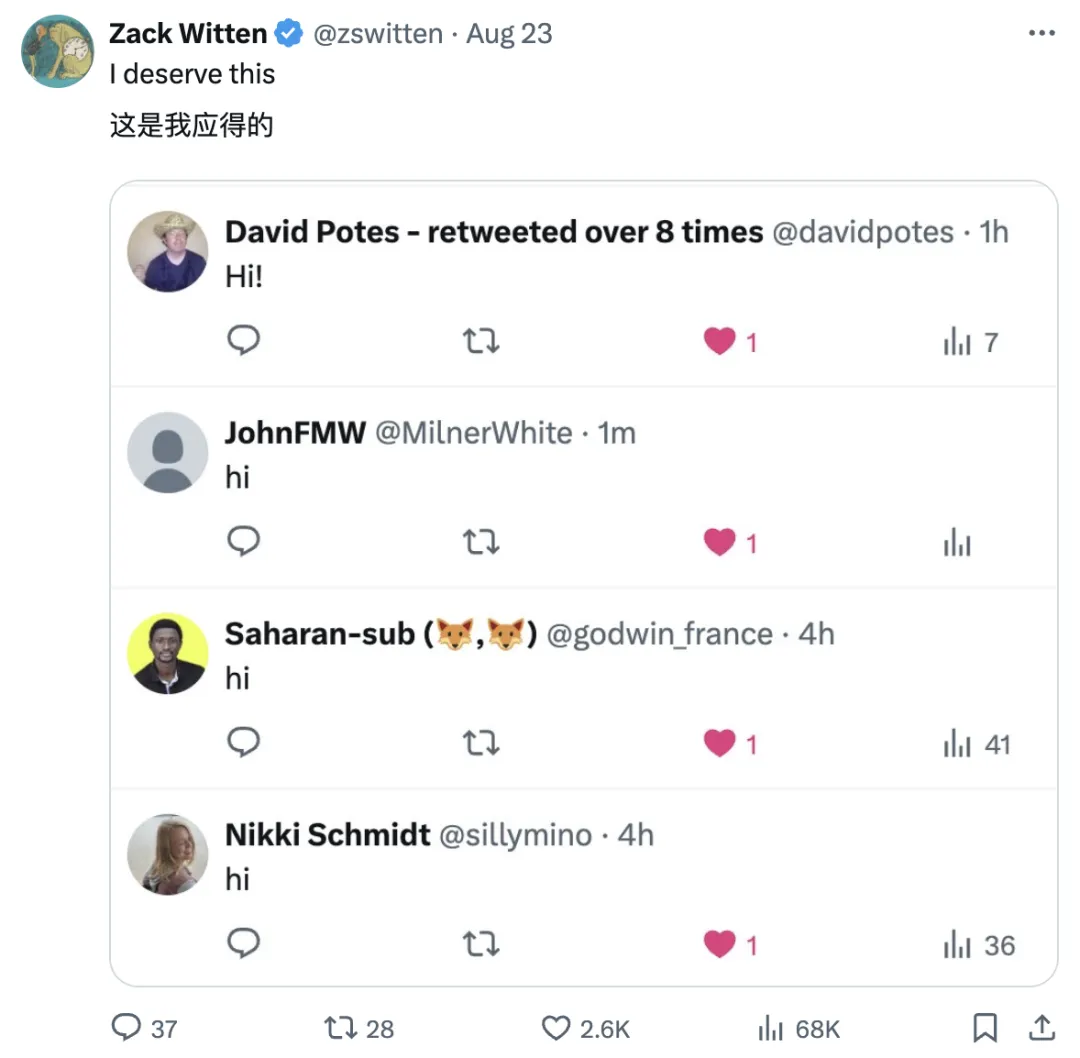1080x1058 pixels.
Task: Unlike JohnFMW's hi tweet via heart
Action: point(720,542)
